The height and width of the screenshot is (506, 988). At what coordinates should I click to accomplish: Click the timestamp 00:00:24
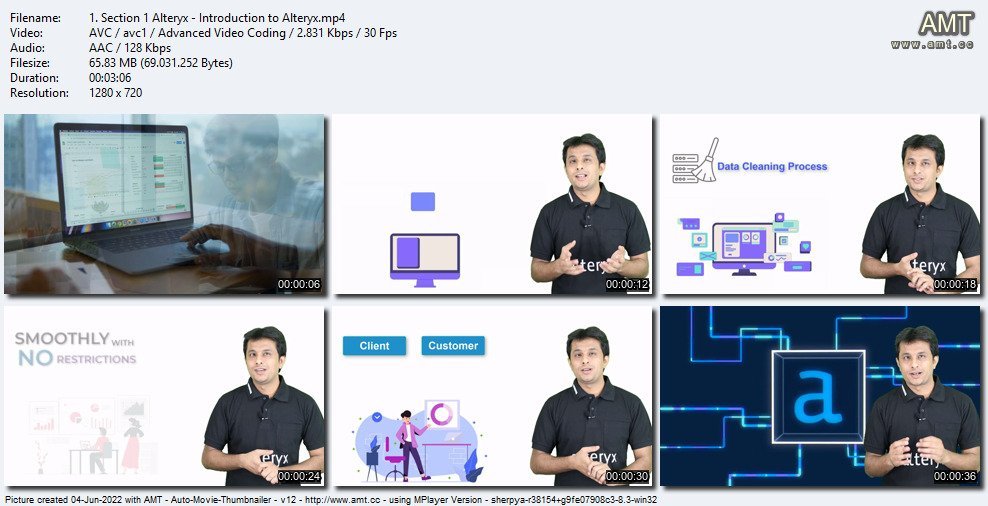point(299,476)
